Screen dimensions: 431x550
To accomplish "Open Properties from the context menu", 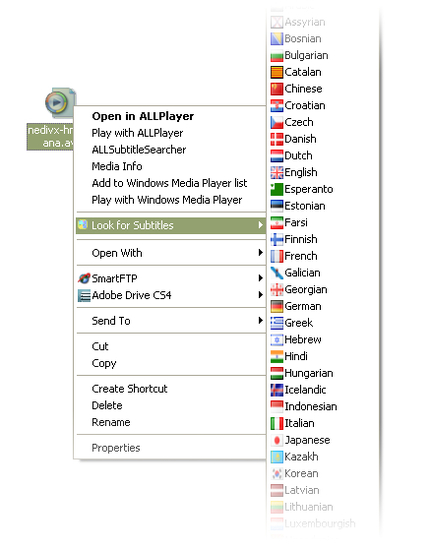I will point(116,448).
